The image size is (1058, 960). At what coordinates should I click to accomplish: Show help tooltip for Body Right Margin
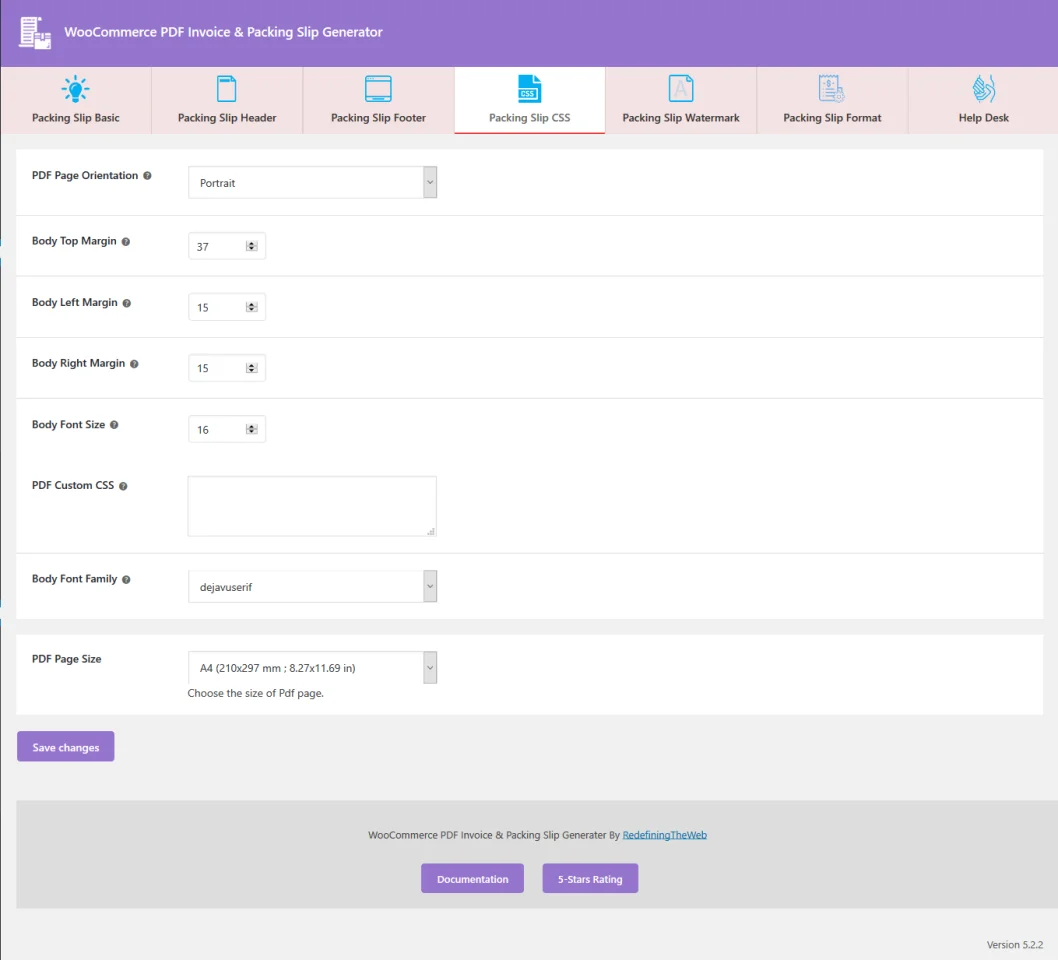pyautogui.click(x=134, y=364)
